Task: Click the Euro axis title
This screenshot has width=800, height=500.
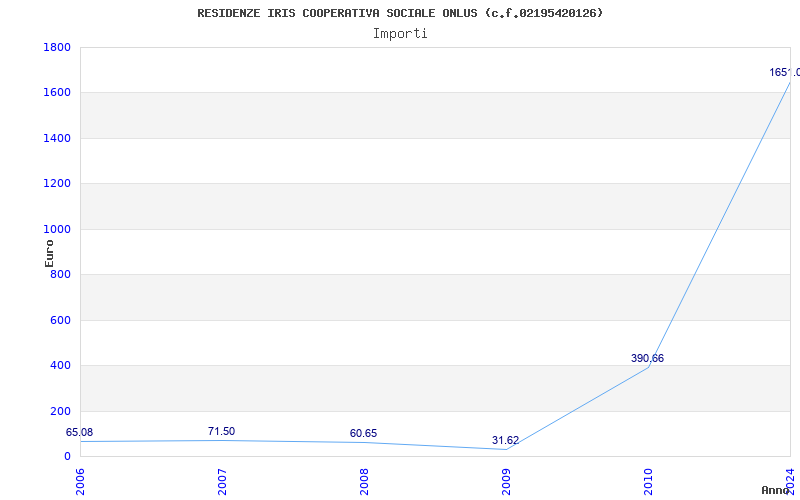Action: tap(49, 254)
